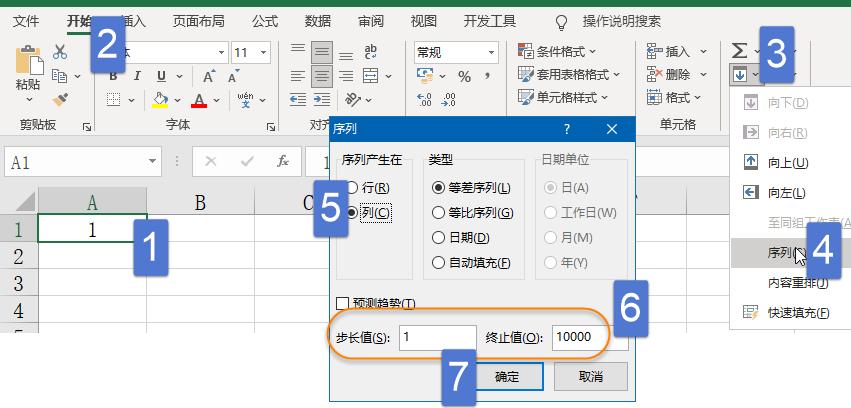
Task: Align text left
Action: [297, 76]
